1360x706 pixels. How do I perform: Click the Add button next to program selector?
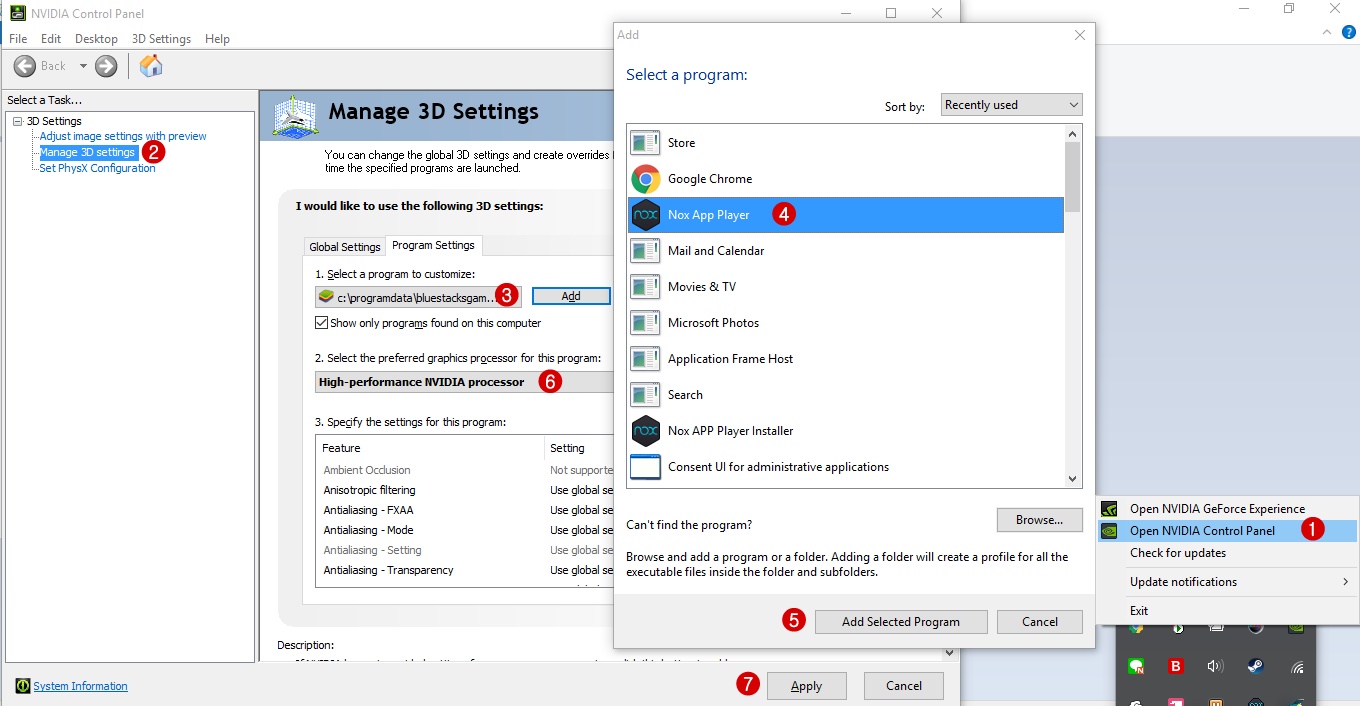click(x=571, y=296)
